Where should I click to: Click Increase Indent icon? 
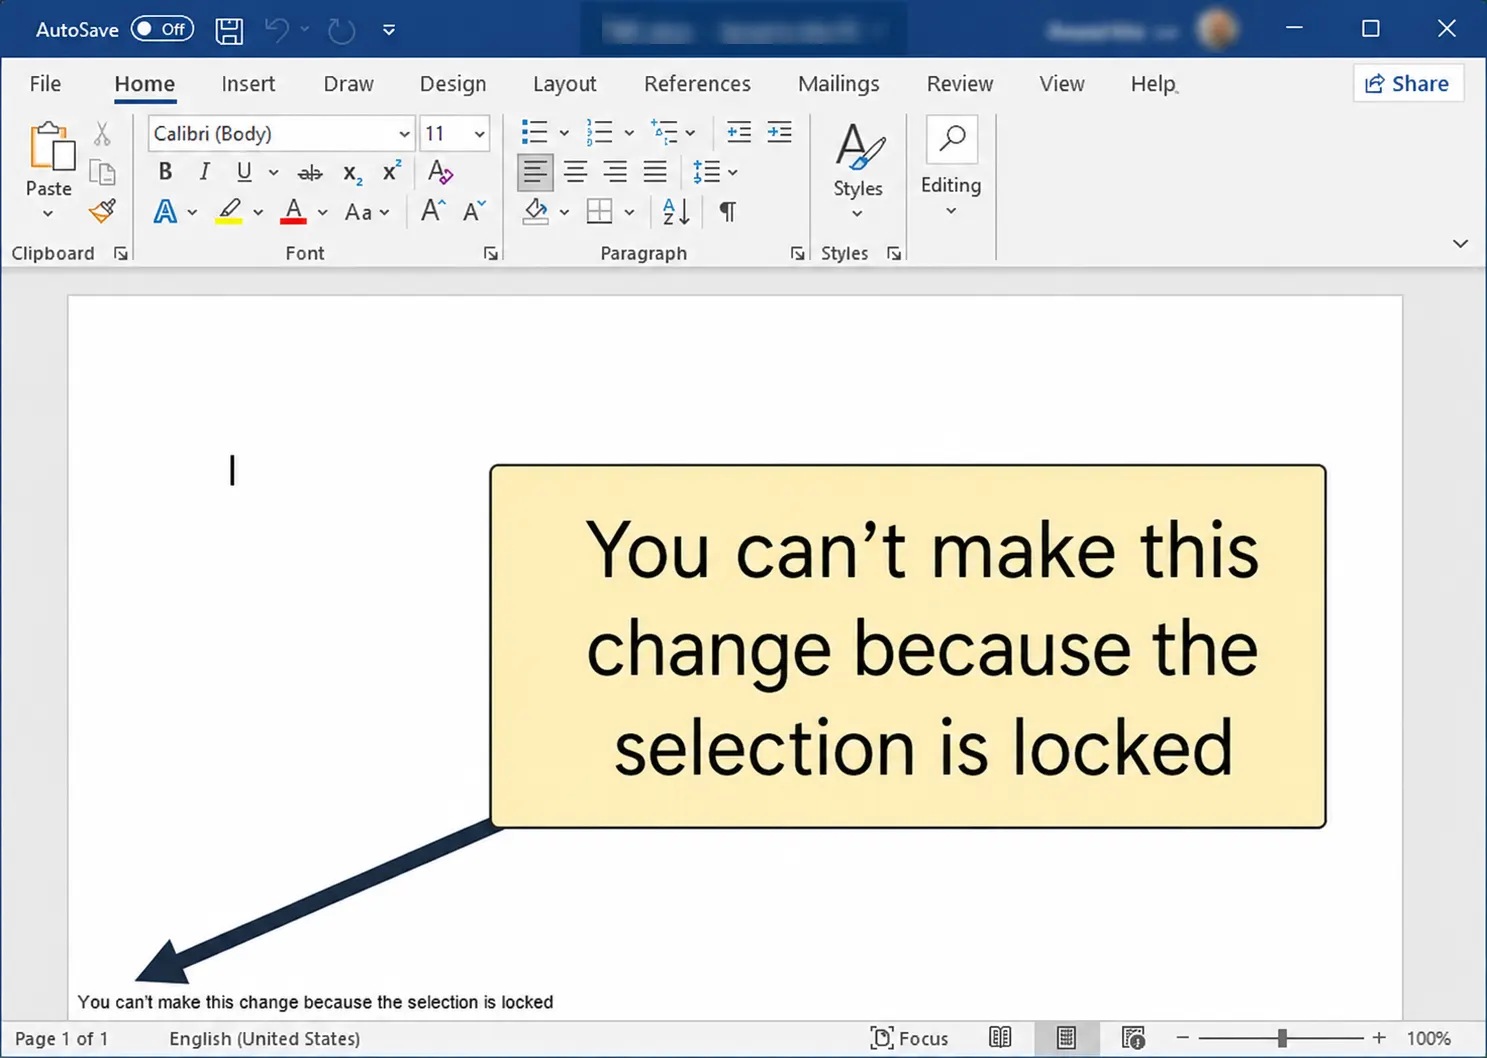click(x=779, y=132)
